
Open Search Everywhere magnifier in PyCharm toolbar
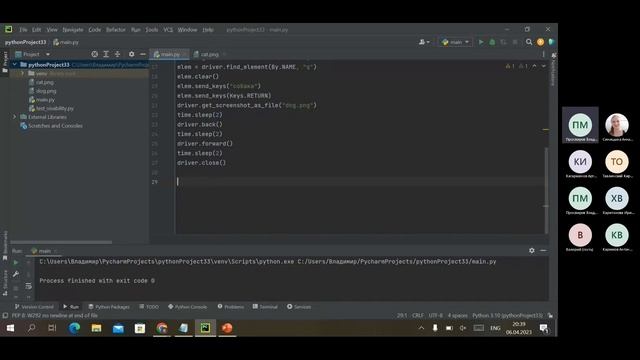pos(529,42)
